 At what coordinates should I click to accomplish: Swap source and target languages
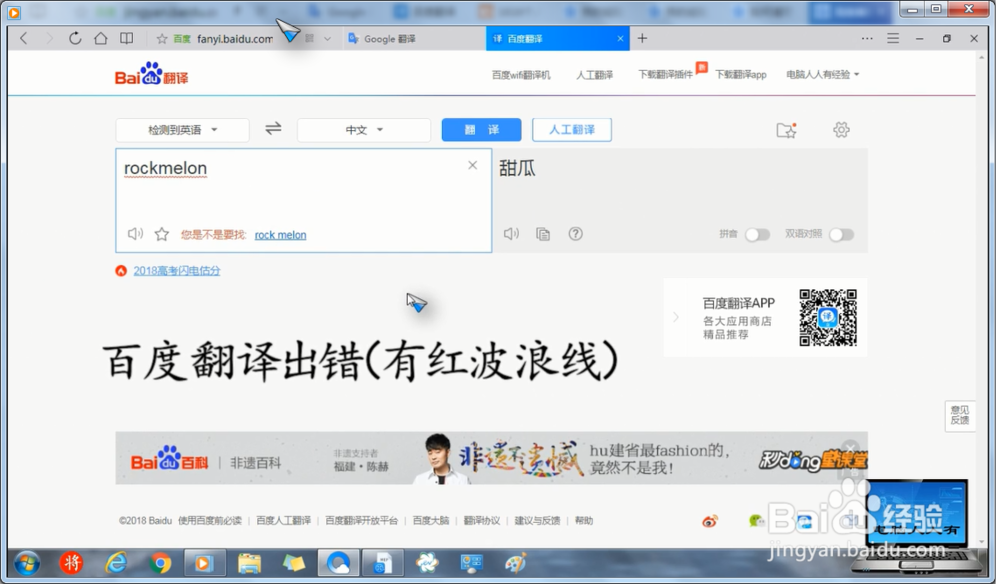[x=273, y=129]
